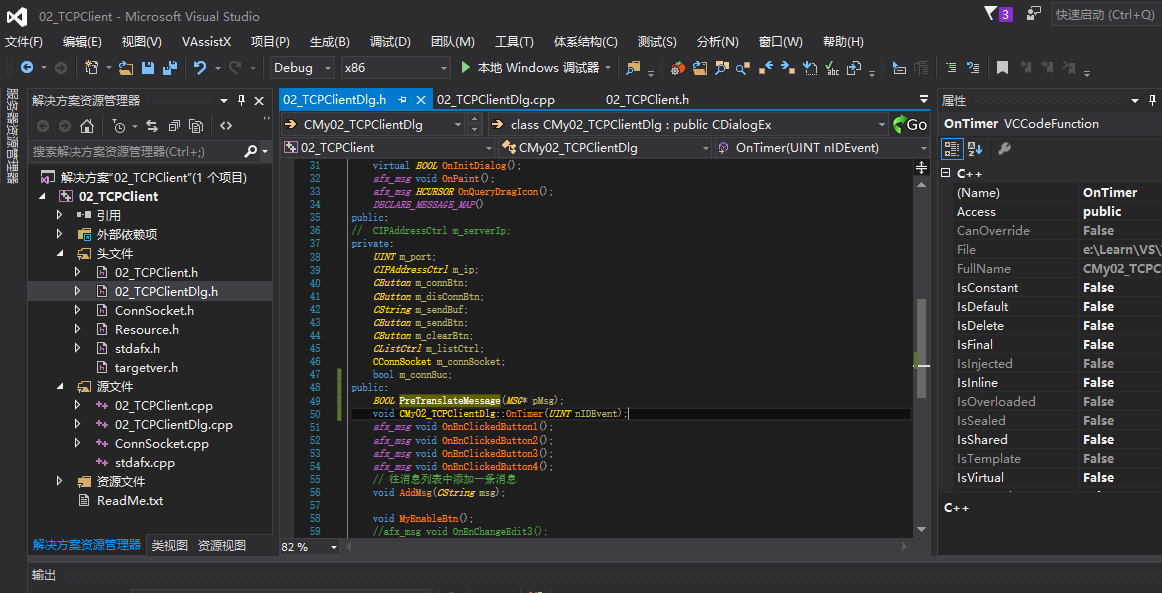Expand the 资源文件 folder node
1162x593 pixels.
pos(60,481)
